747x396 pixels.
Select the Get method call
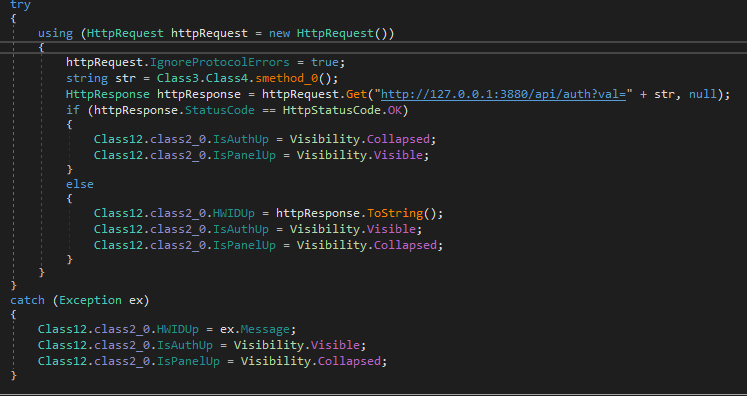tap(356, 94)
